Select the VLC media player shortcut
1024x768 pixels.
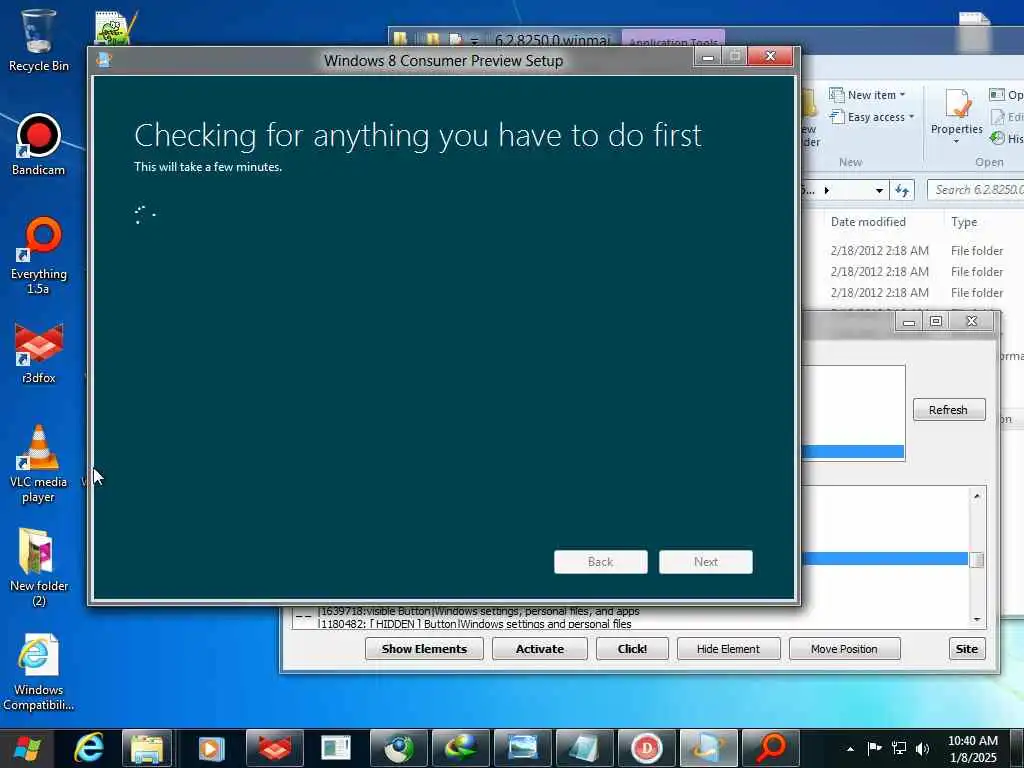38,464
